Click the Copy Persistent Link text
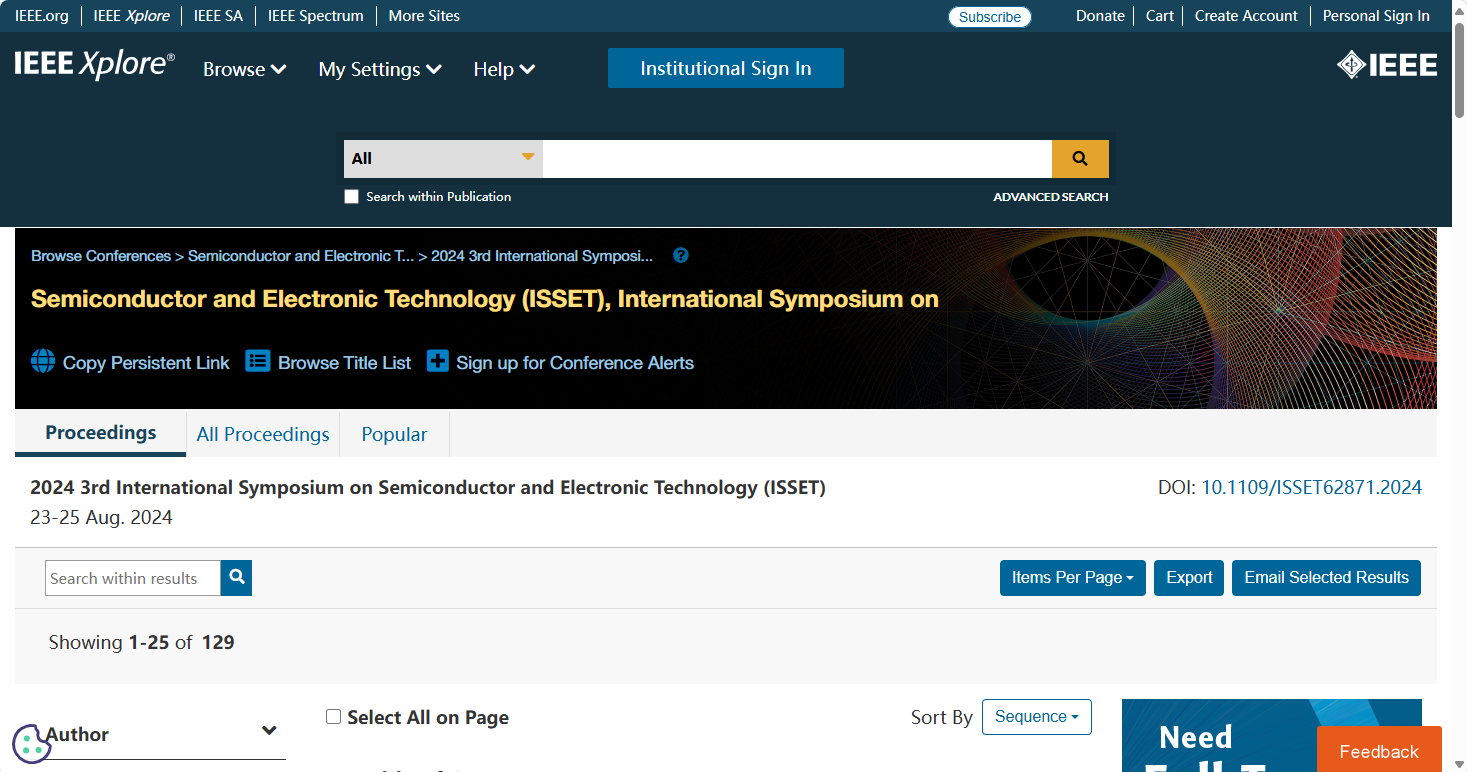1467x772 pixels. pyautogui.click(x=146, y=363)
